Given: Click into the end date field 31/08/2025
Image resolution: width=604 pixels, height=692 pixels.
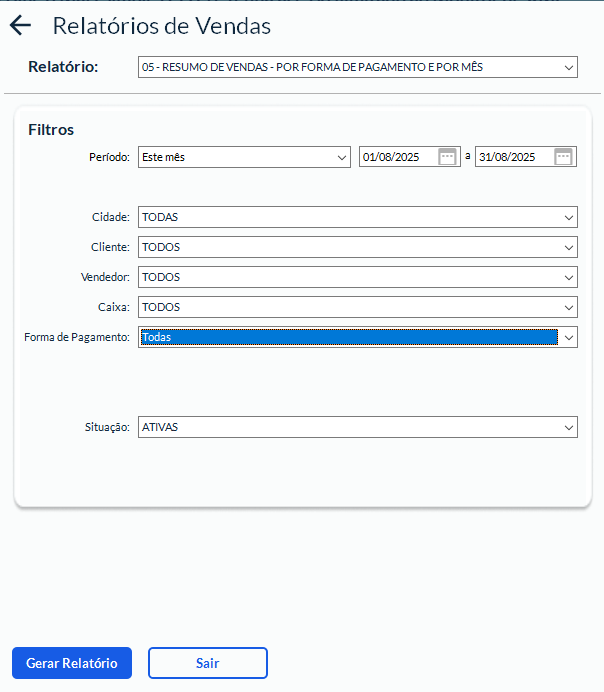Looking at the screenshot, I should (512, 157).
